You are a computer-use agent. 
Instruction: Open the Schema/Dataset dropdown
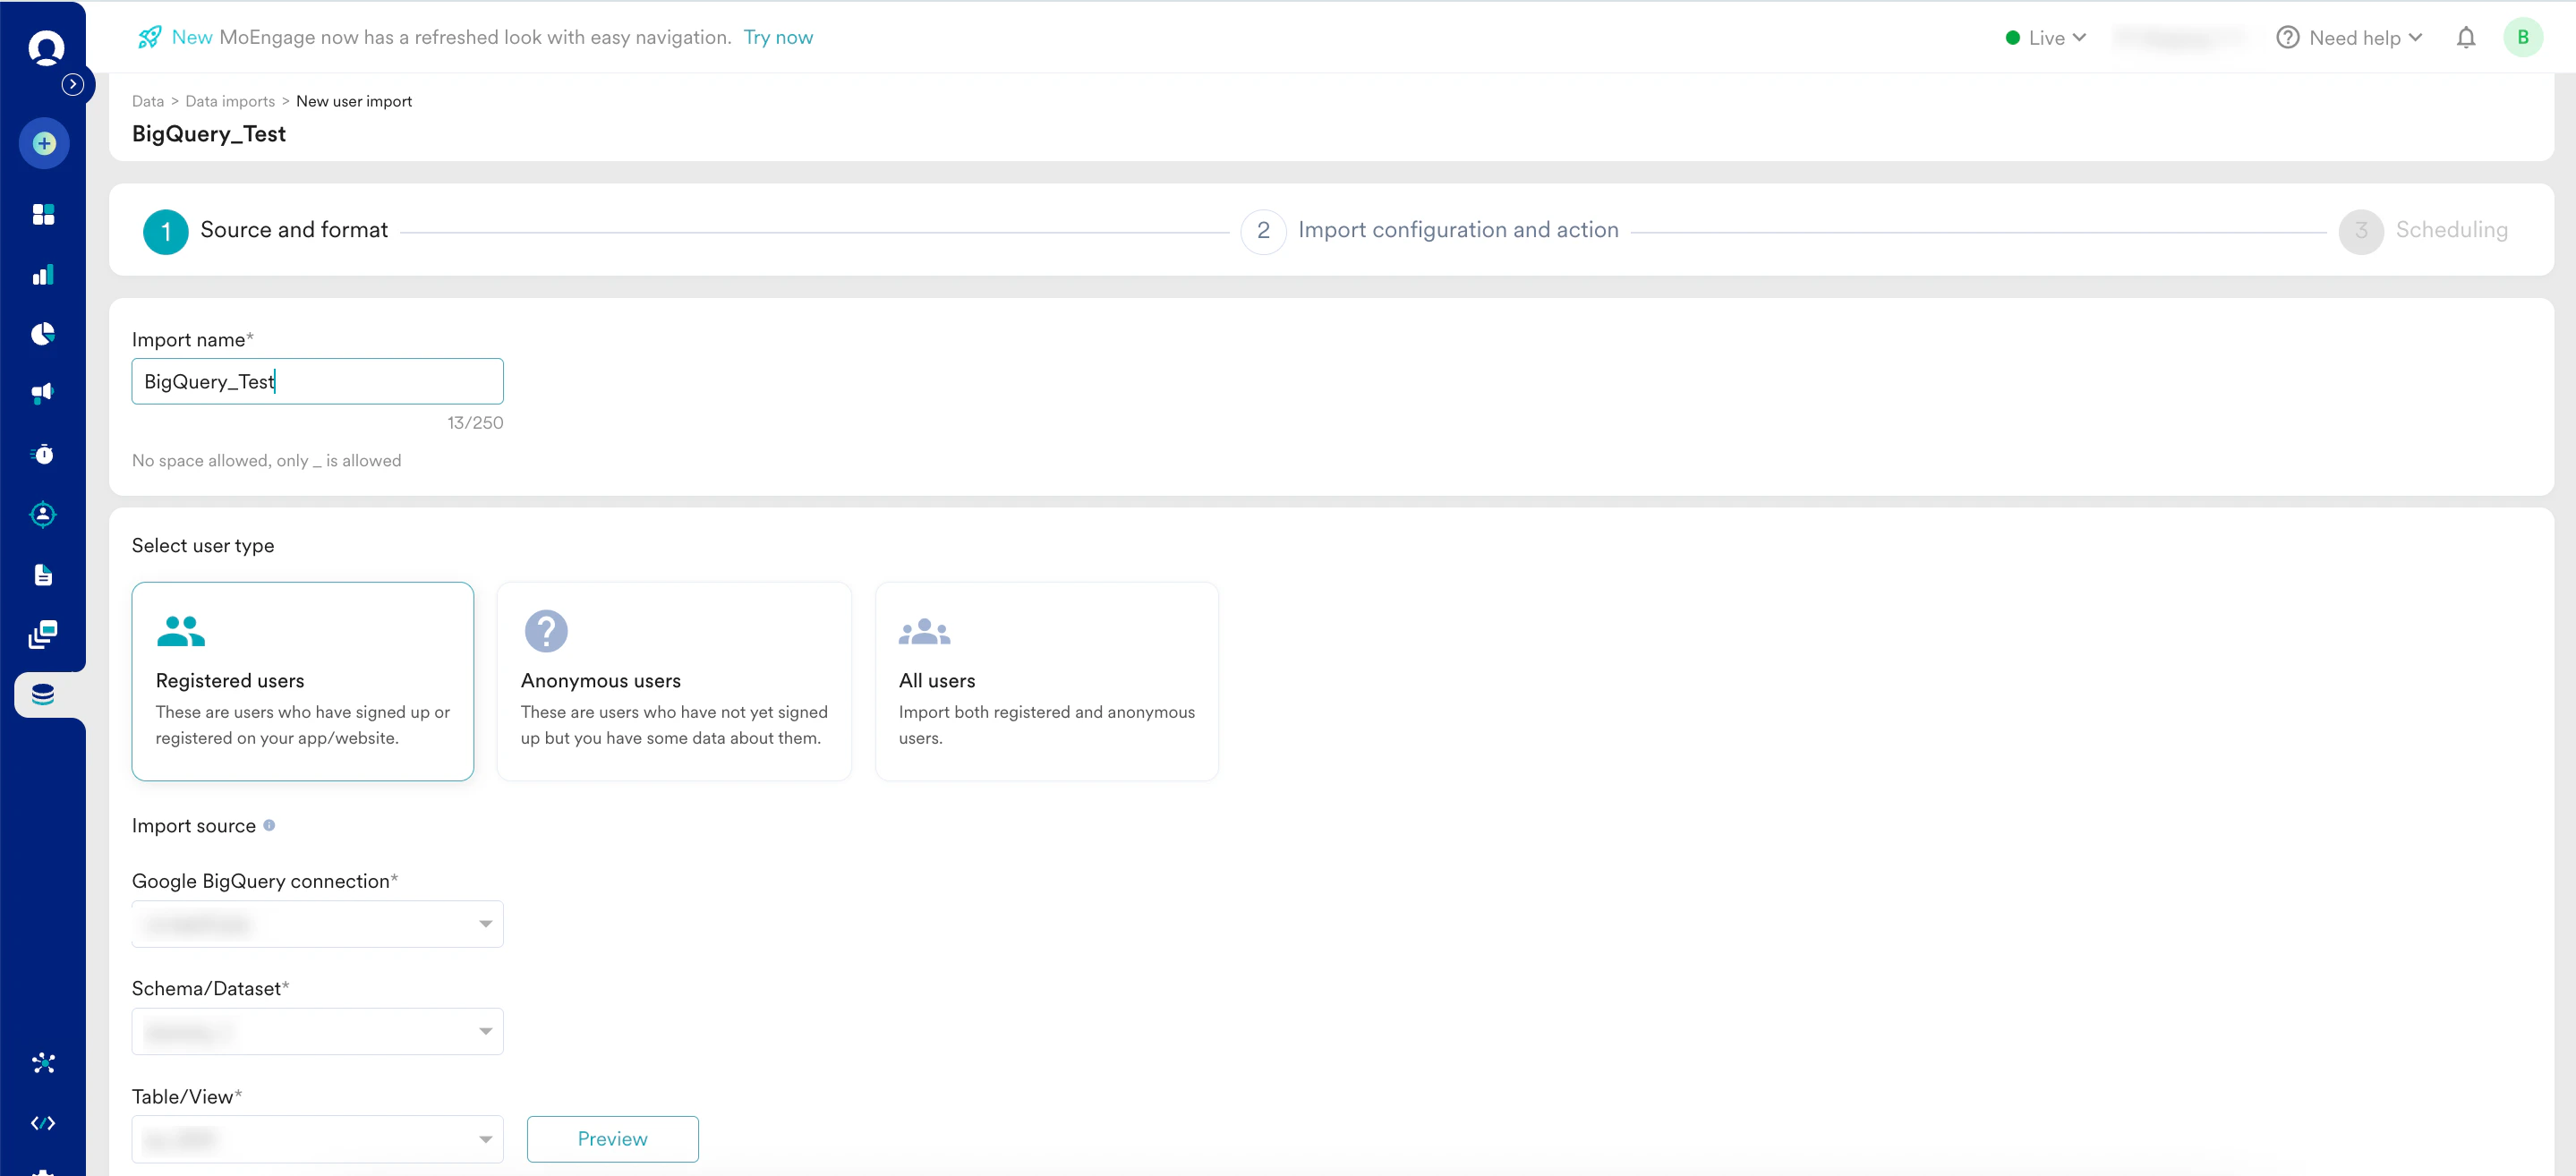(317, 1031)
